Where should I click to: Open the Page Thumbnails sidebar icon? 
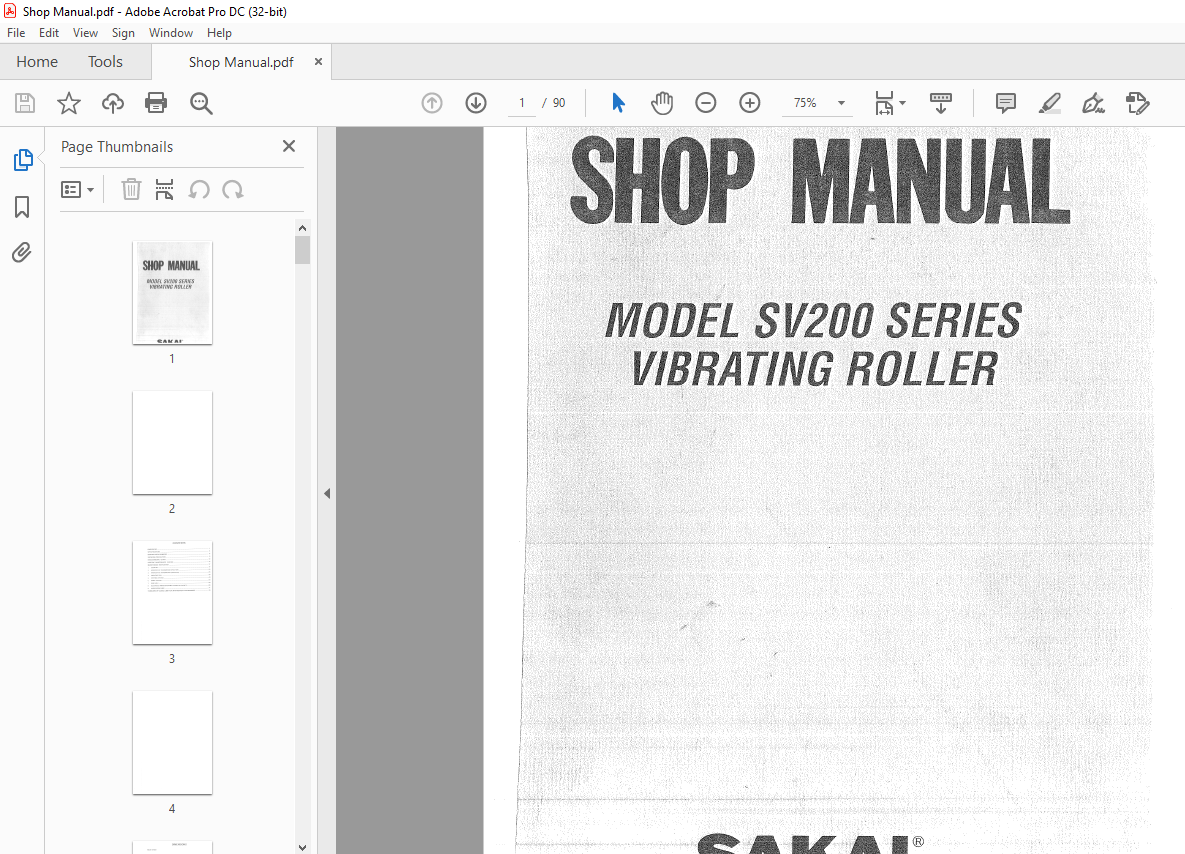coord(23,160)
